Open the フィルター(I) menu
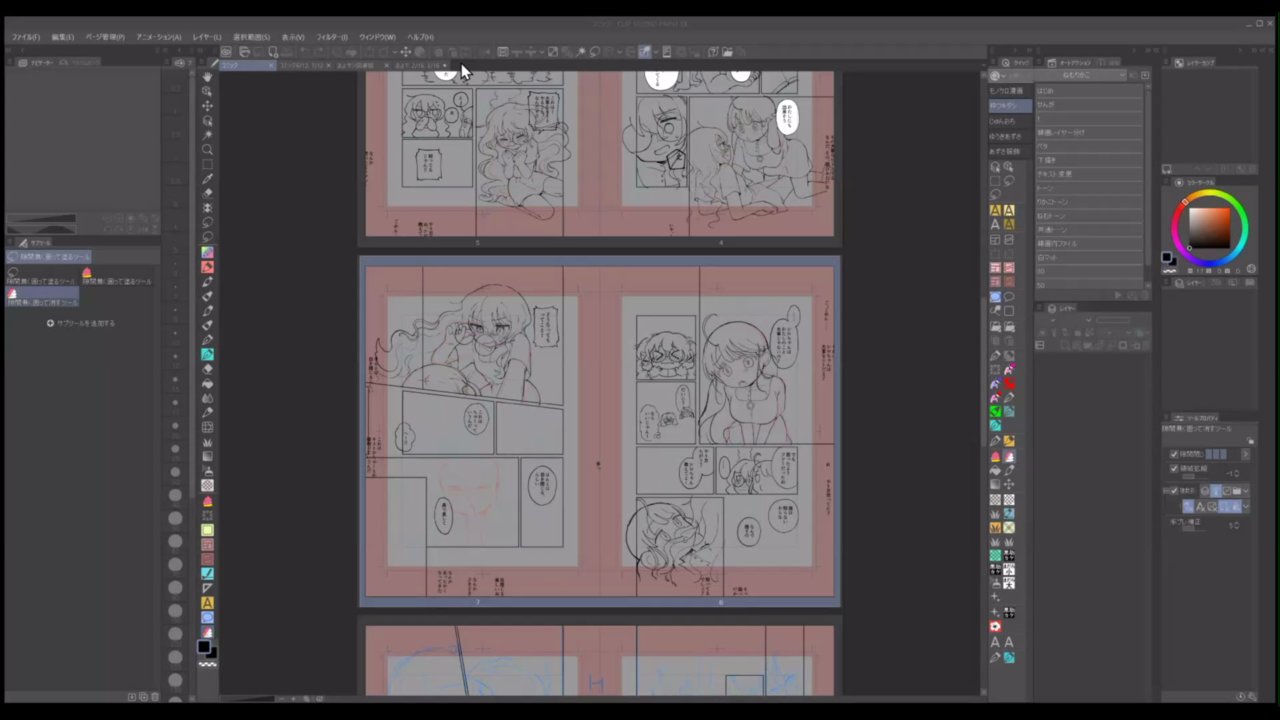1280x720 pixels. [332, 37]
